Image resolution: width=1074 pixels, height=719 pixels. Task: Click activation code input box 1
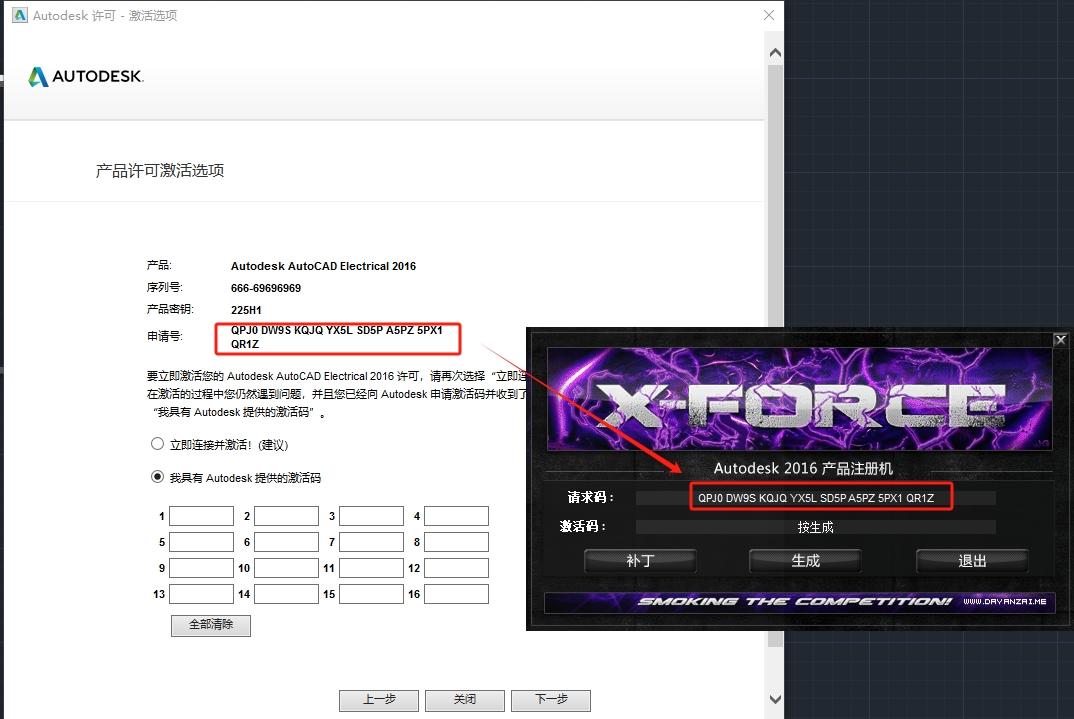click(x=201, y=516)
